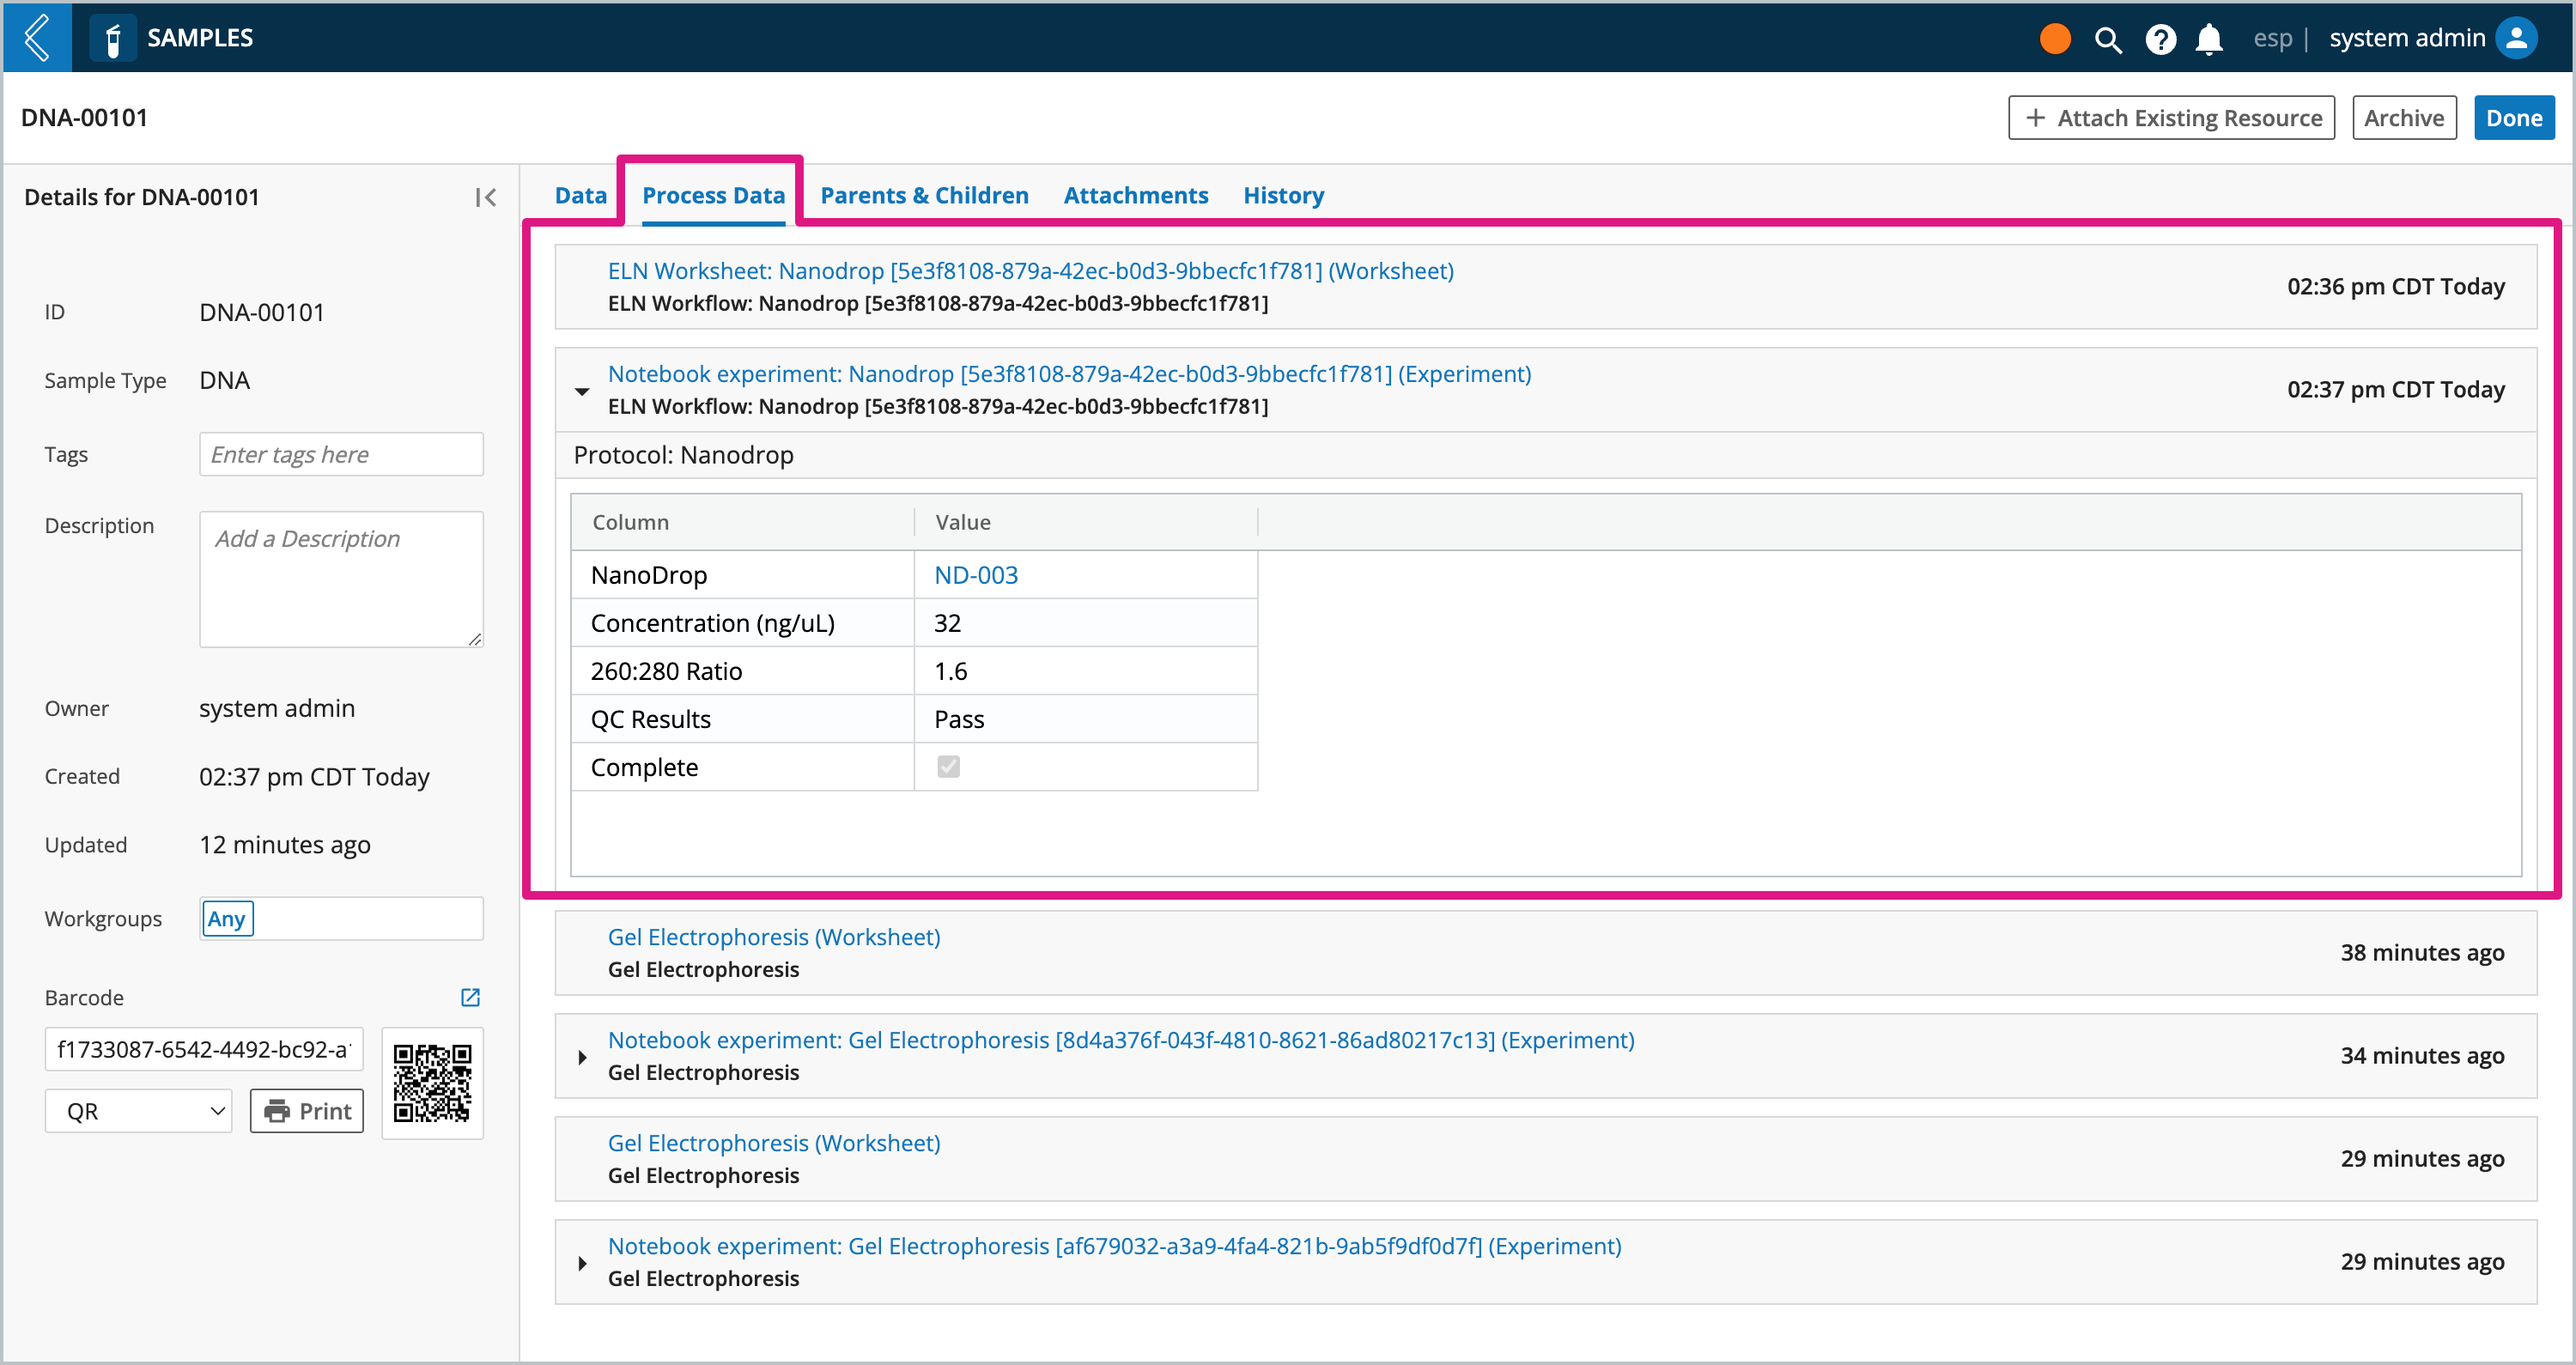This screenshot has height=1365, width=2576.
Task: Click the orange status indicator
Action: (x=2054, y=38)
